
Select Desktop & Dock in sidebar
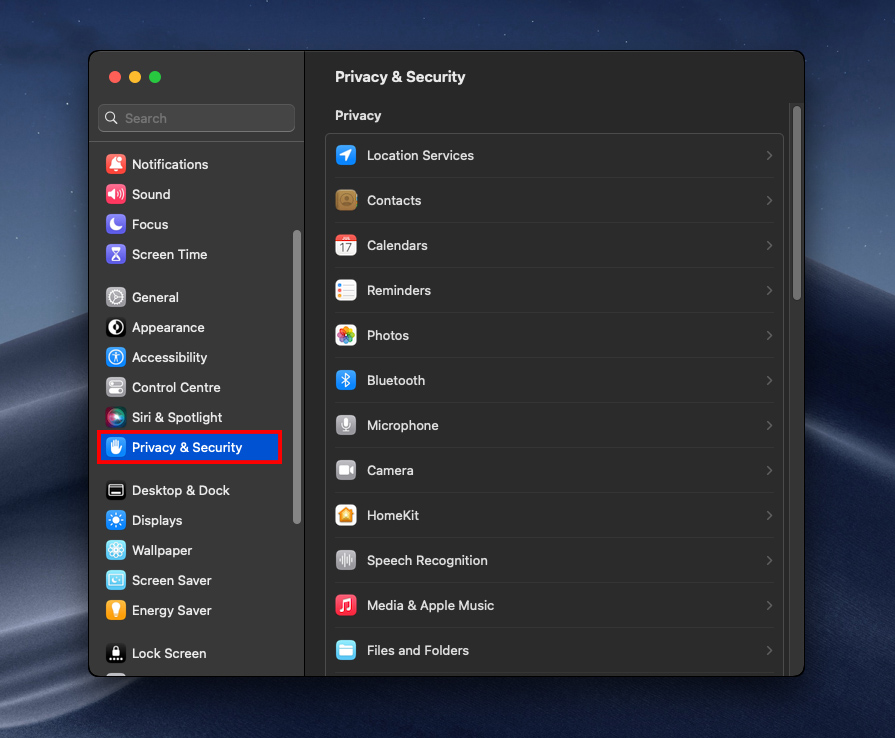click(x=180, y=490)
